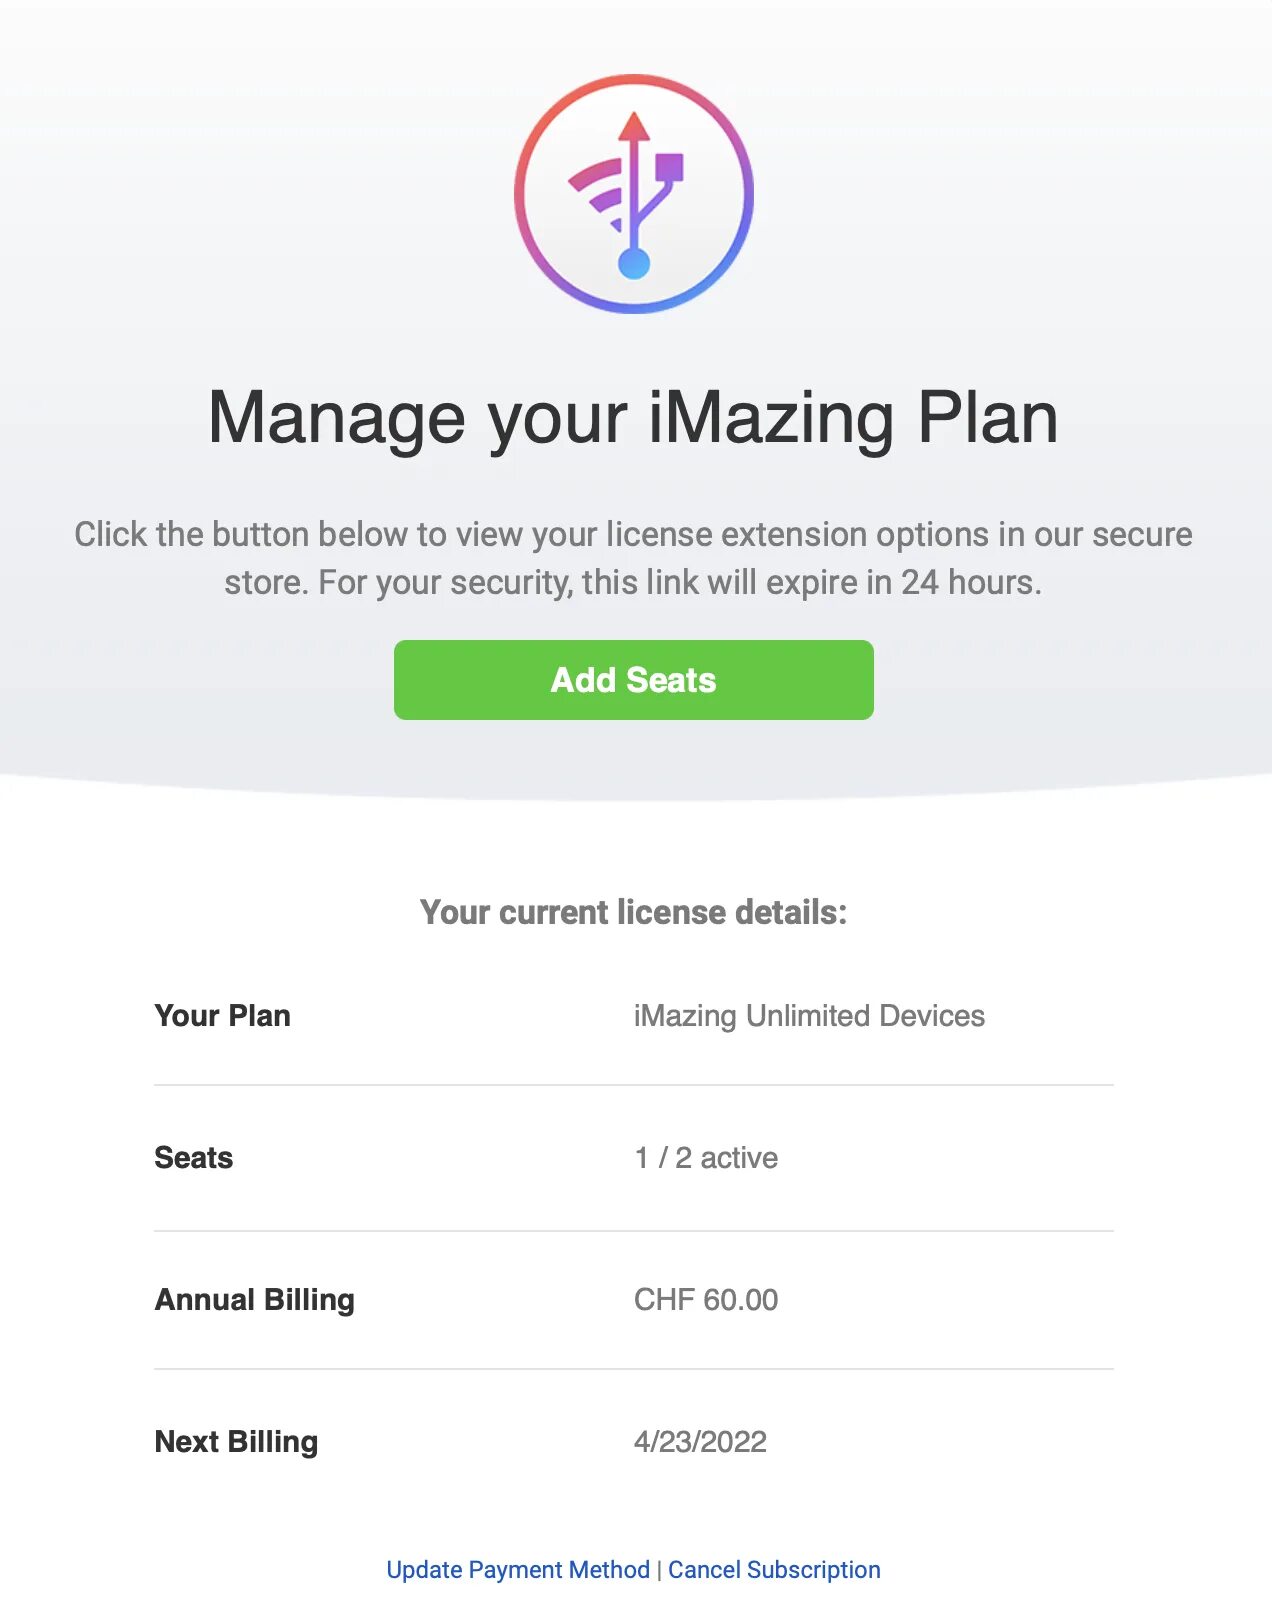Select the Annual Billing label

tap(254, 1300)
